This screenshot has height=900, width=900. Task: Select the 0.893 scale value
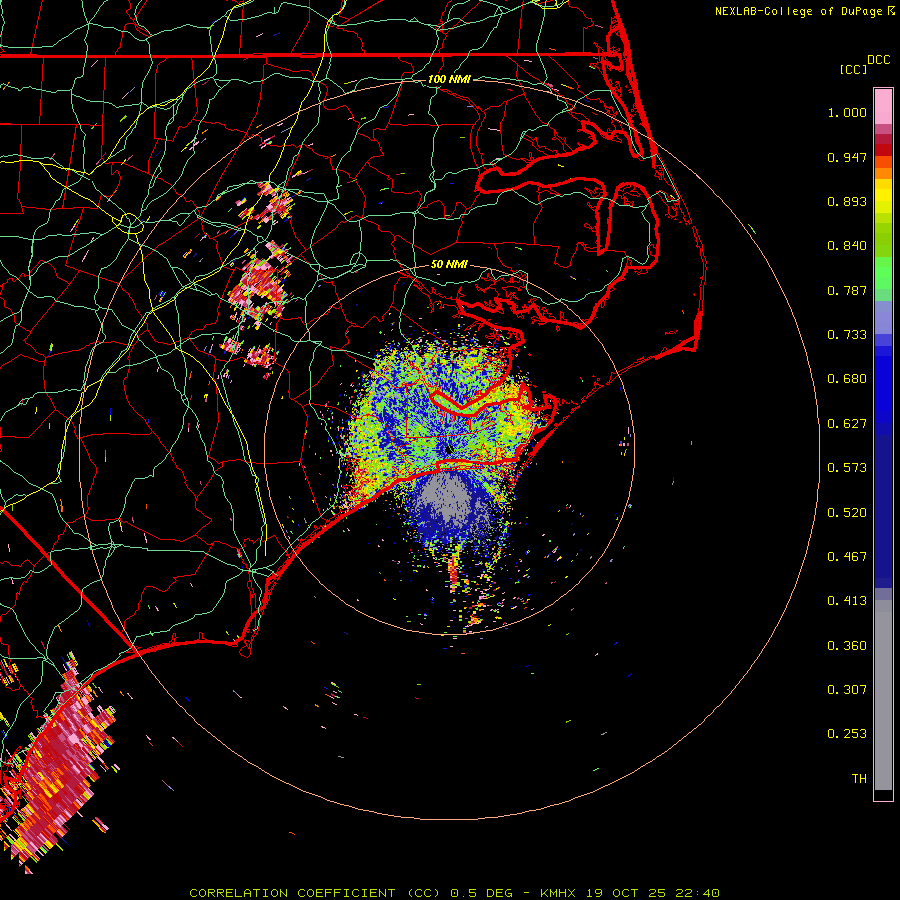pyautogui.click(x=847, y=201)
